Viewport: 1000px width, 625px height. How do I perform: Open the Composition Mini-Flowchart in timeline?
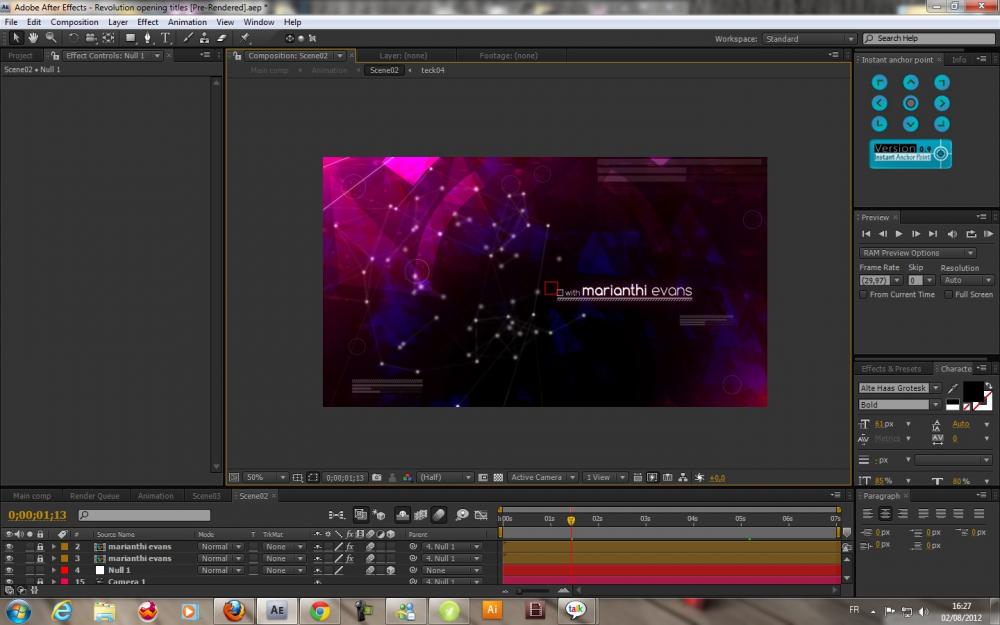tap(337, 515)
